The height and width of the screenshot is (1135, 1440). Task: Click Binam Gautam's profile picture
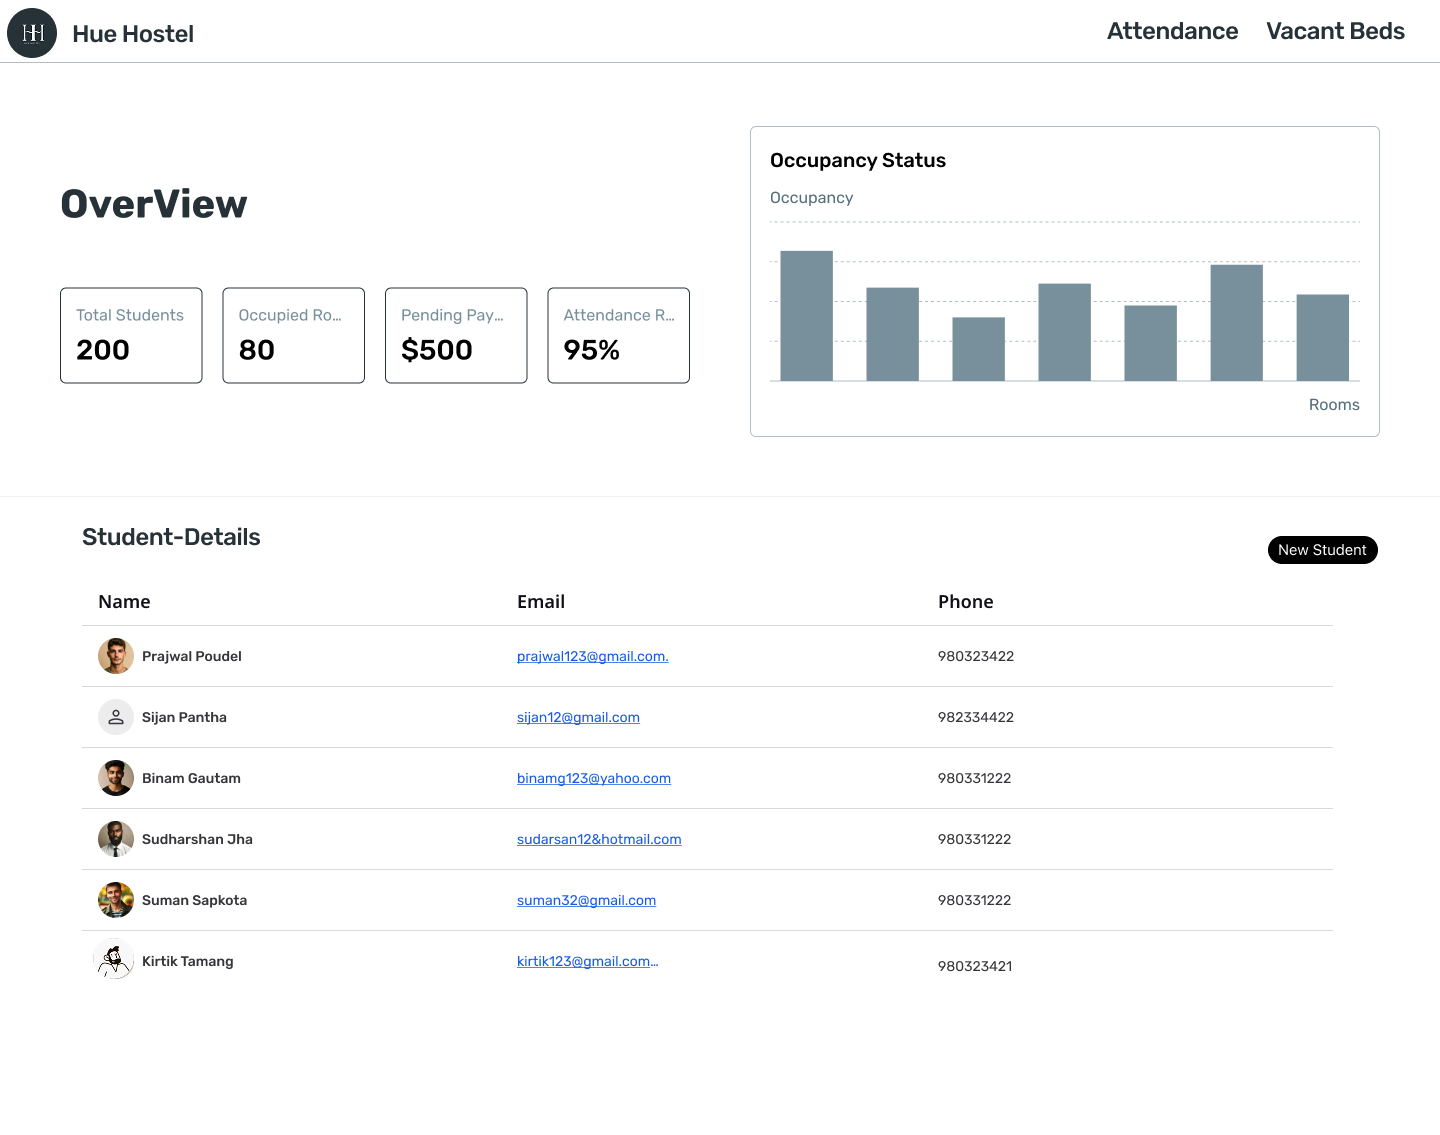[116, 778]
